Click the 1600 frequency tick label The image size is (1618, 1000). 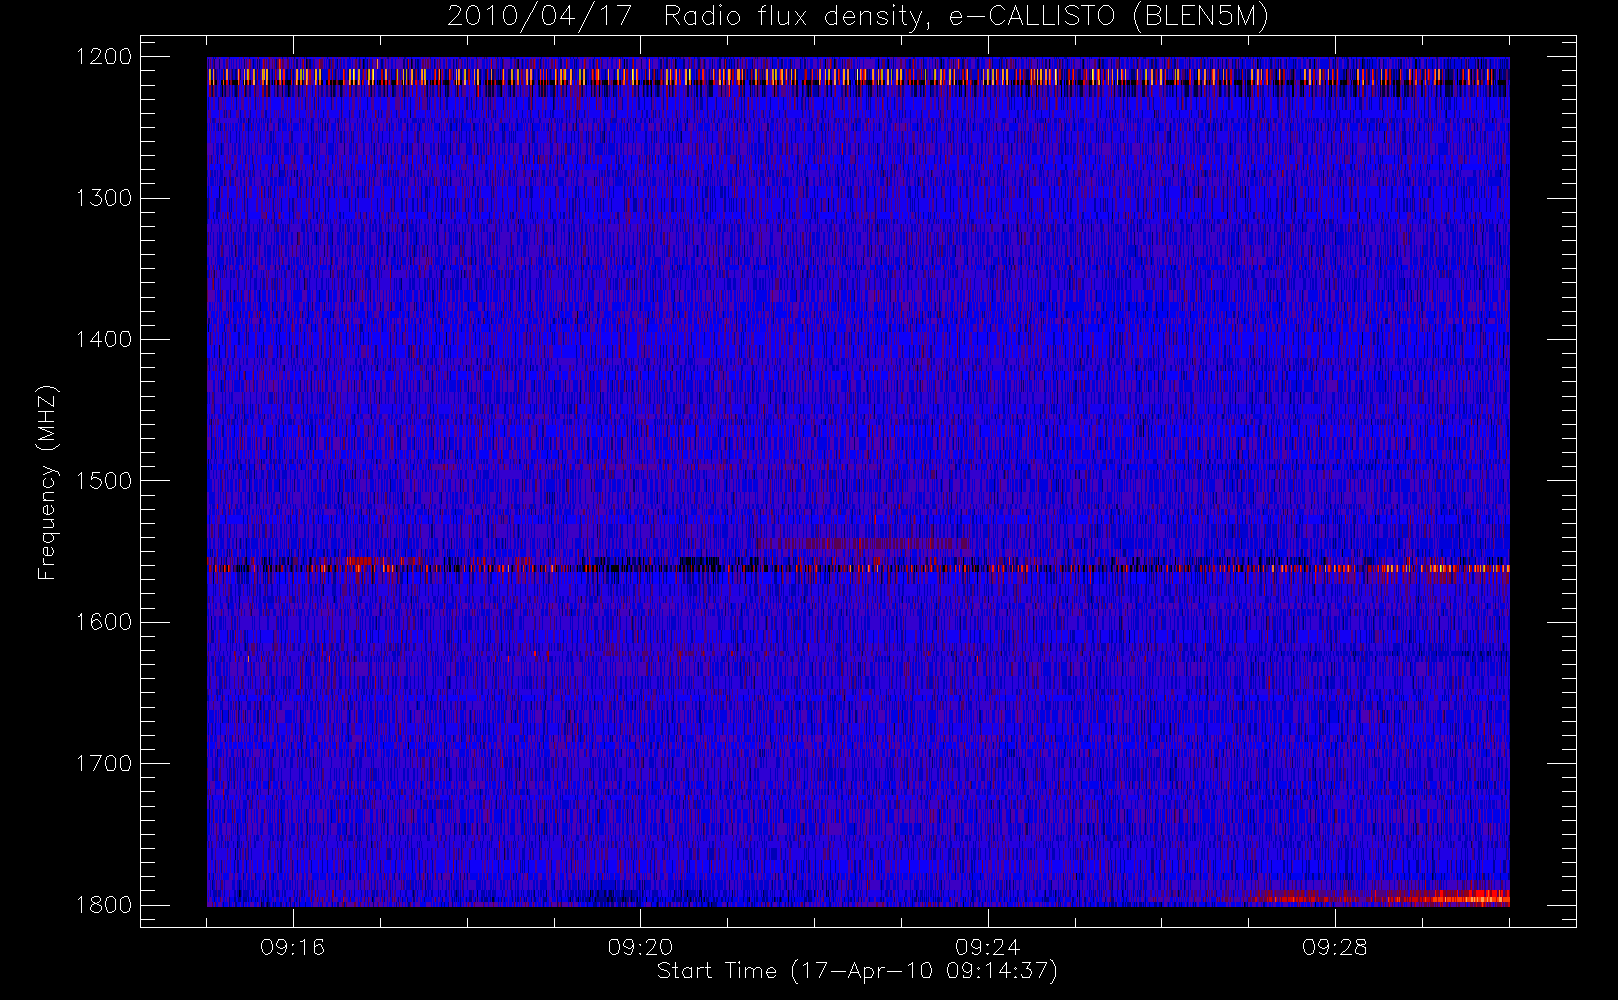tap(104, 622)
